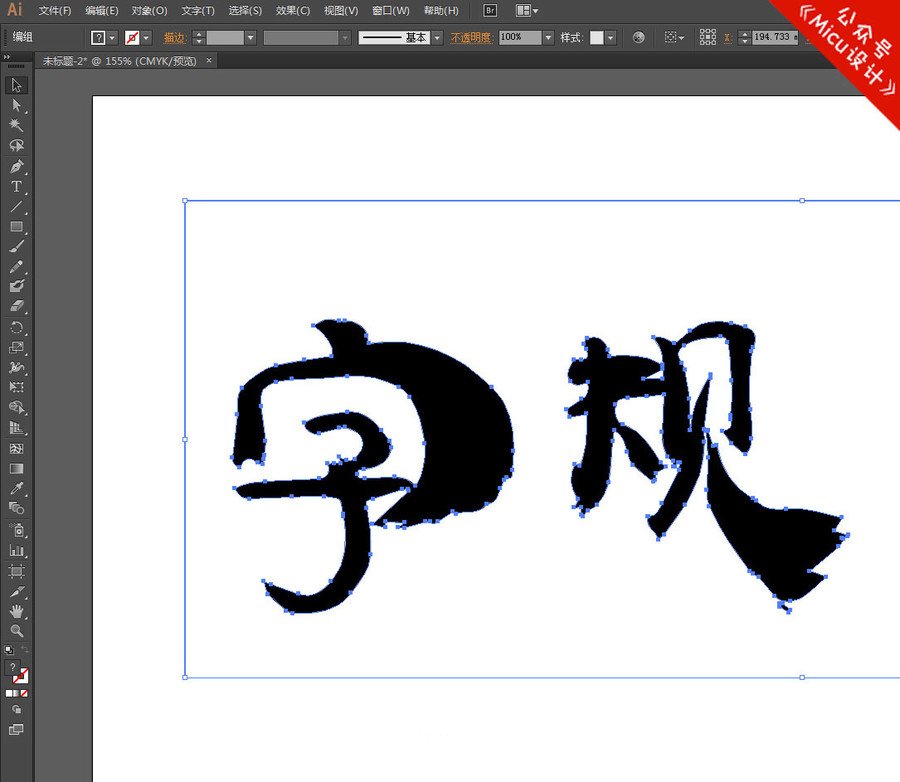The width and height of the screenshot is (900, 782).
Task: Reset to default fill and stroke
Action: tap(8, 650)
